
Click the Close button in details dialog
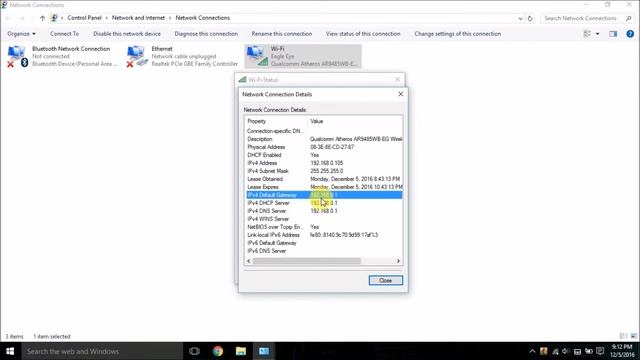point(386,280)
